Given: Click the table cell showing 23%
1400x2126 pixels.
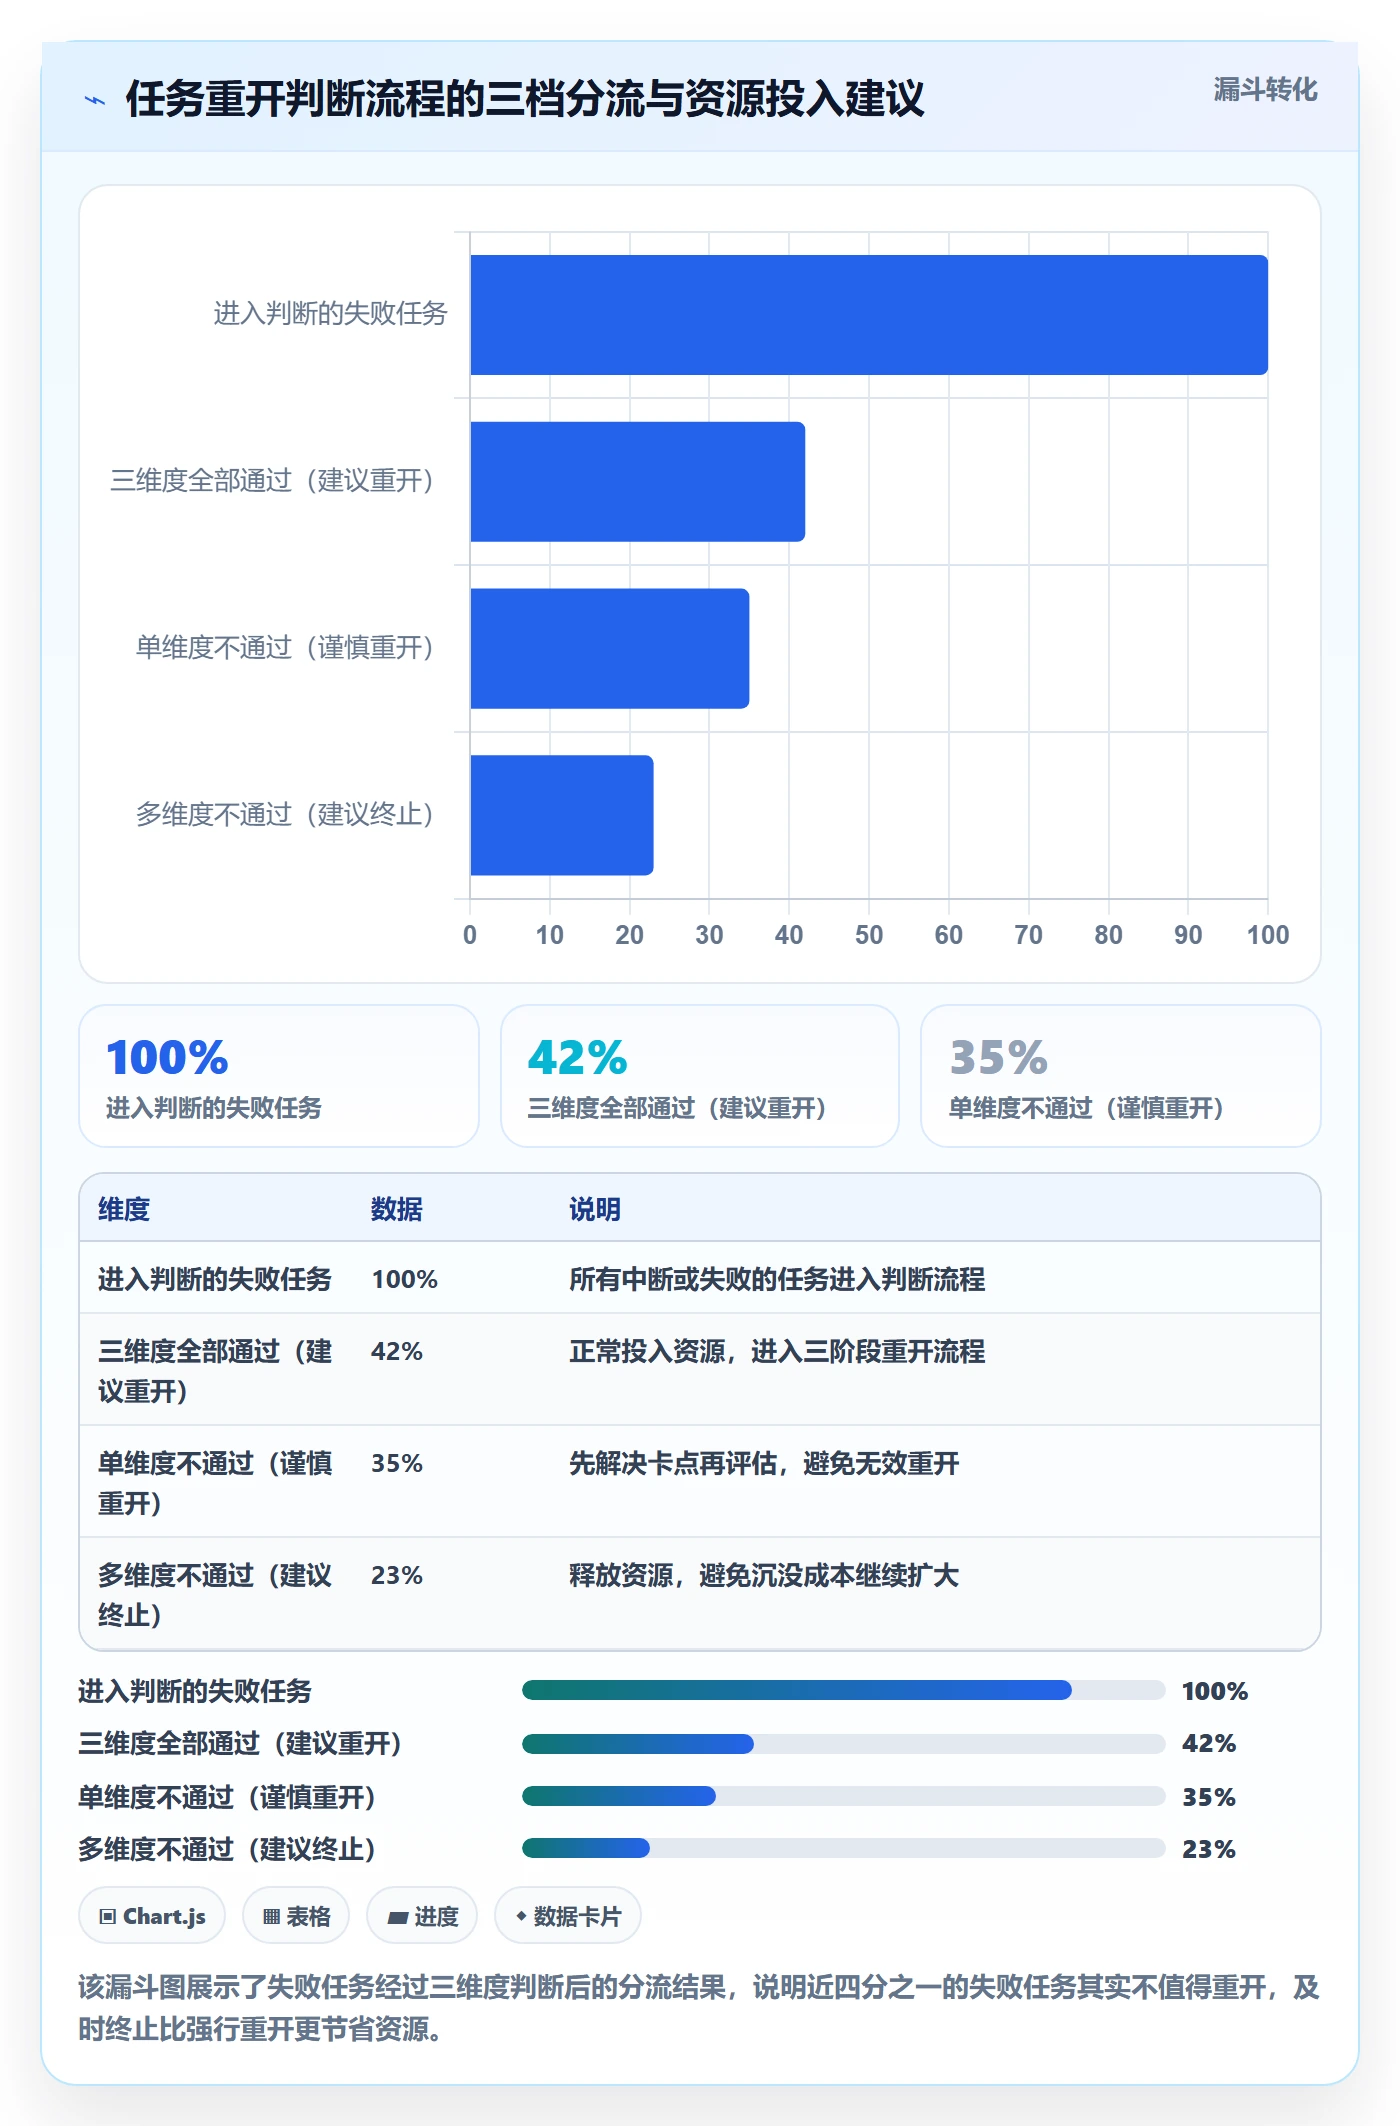Looking at the screenshot, I should click(x=397, y=1575).
